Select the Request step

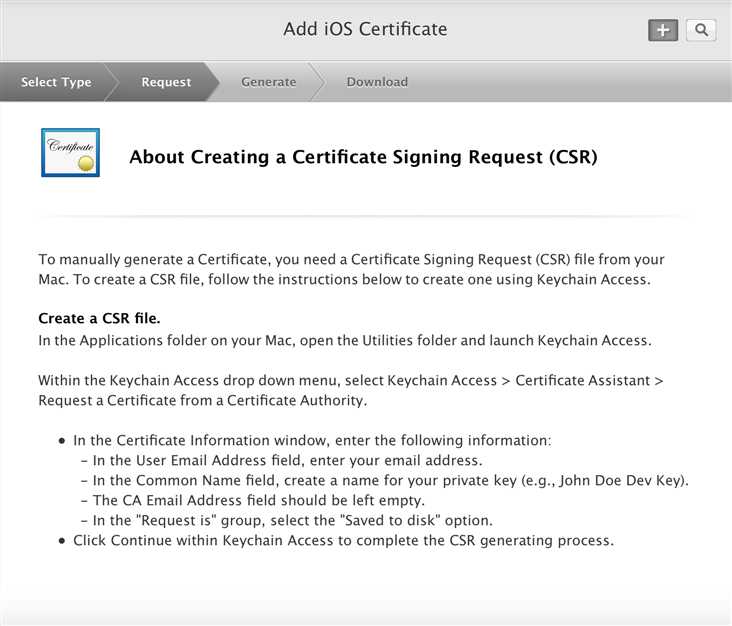click(166, 82)
